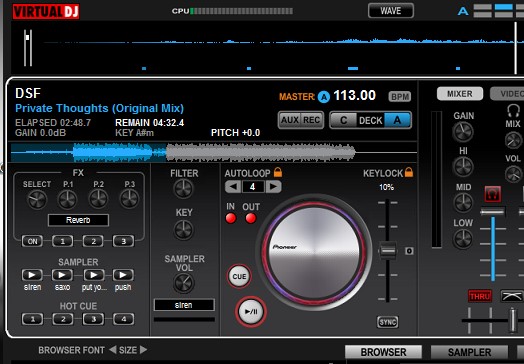The height and width of the screenshot is (364, 524).
Task: Open the MIXER panel tab
Action: pos(460,94)
